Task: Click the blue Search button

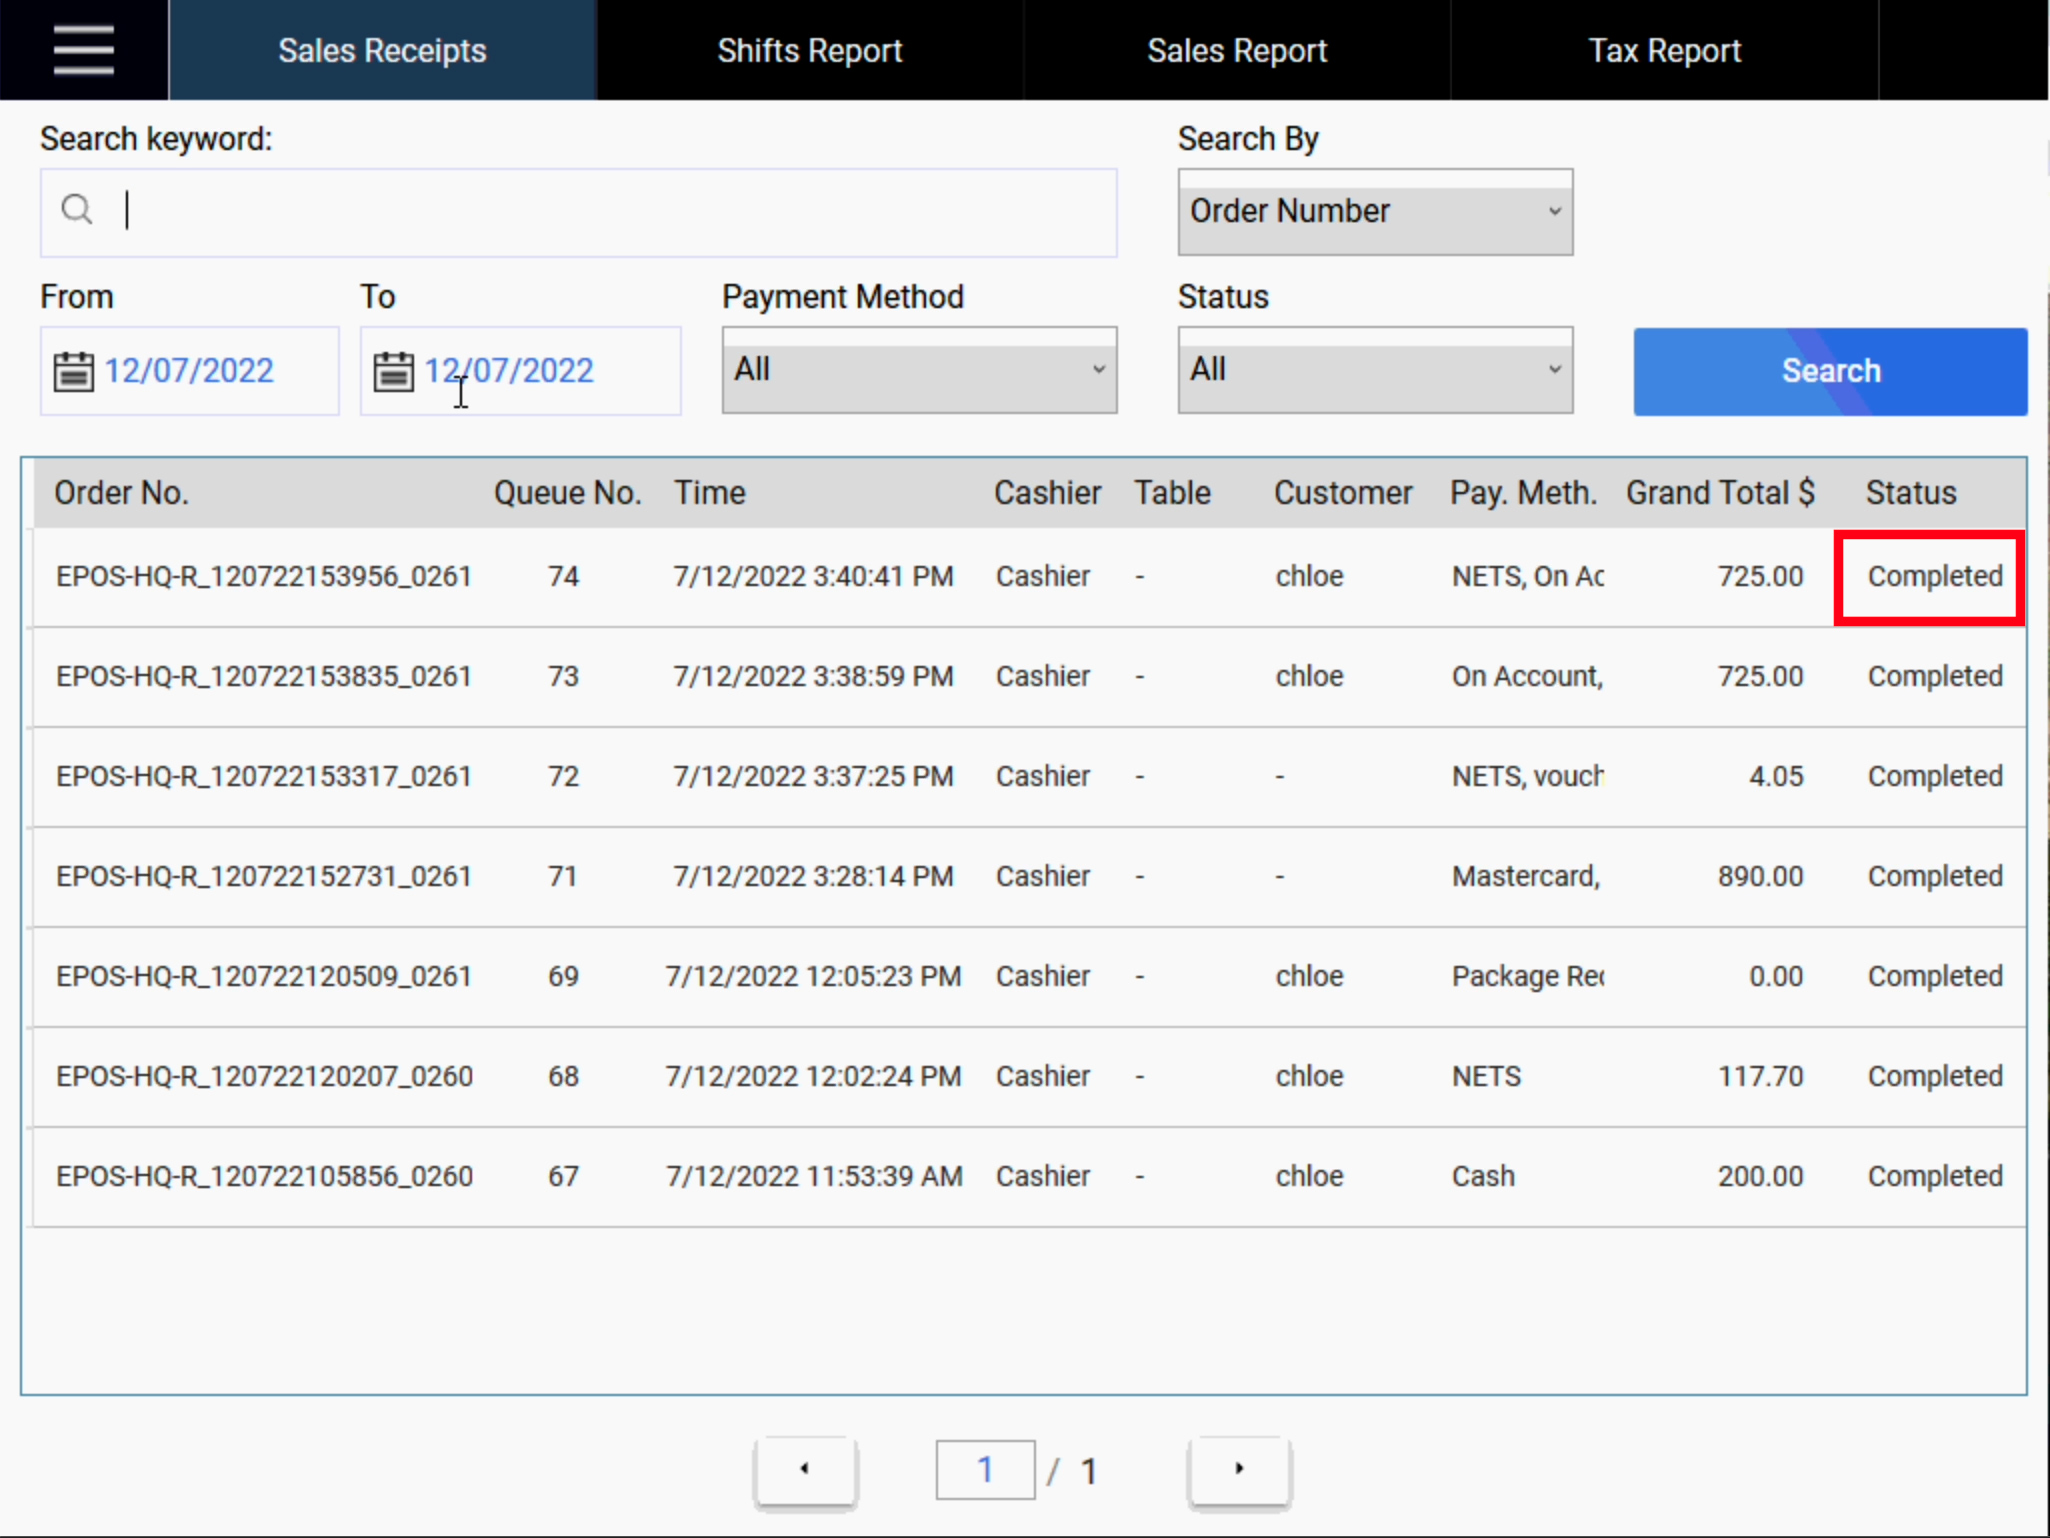Action: [1830, 371]
